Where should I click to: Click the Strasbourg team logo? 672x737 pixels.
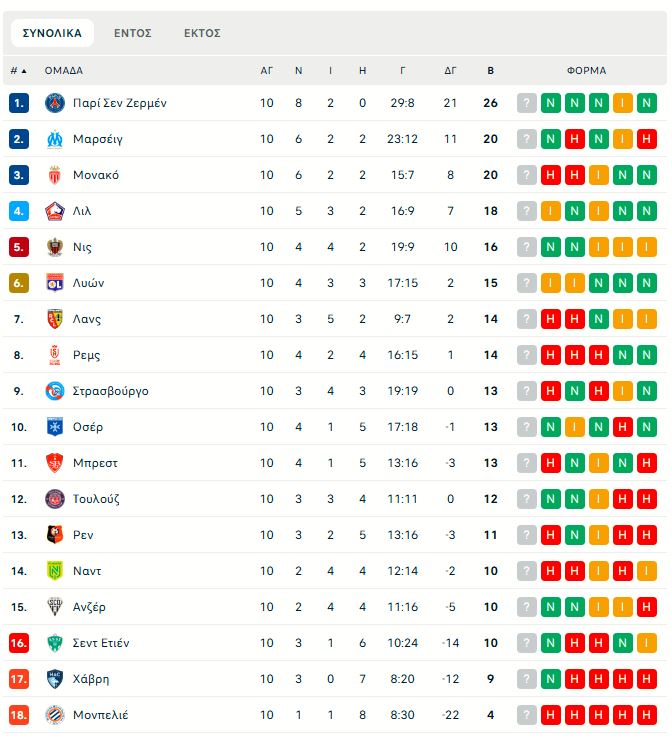54,391
